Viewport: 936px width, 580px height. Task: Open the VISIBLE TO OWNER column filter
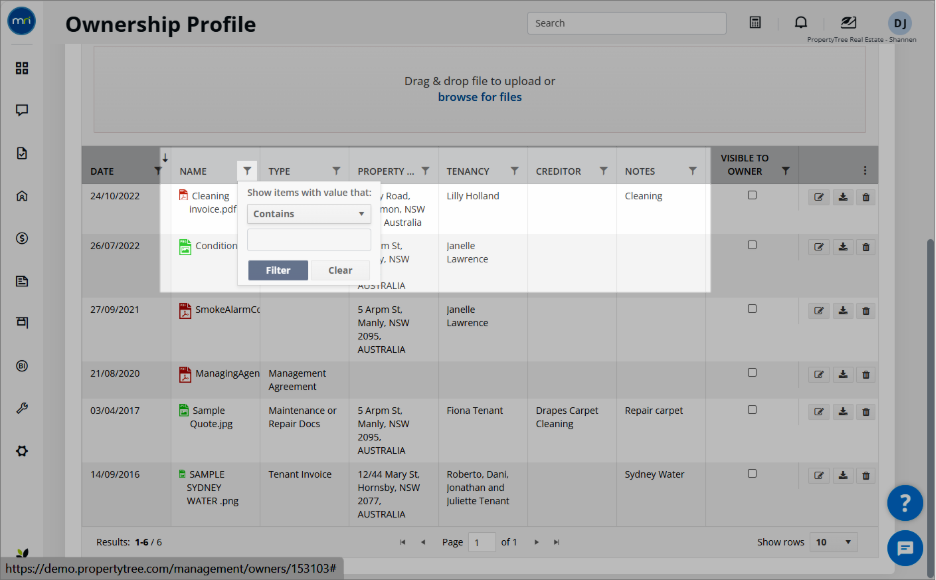(x=786, y=171)
